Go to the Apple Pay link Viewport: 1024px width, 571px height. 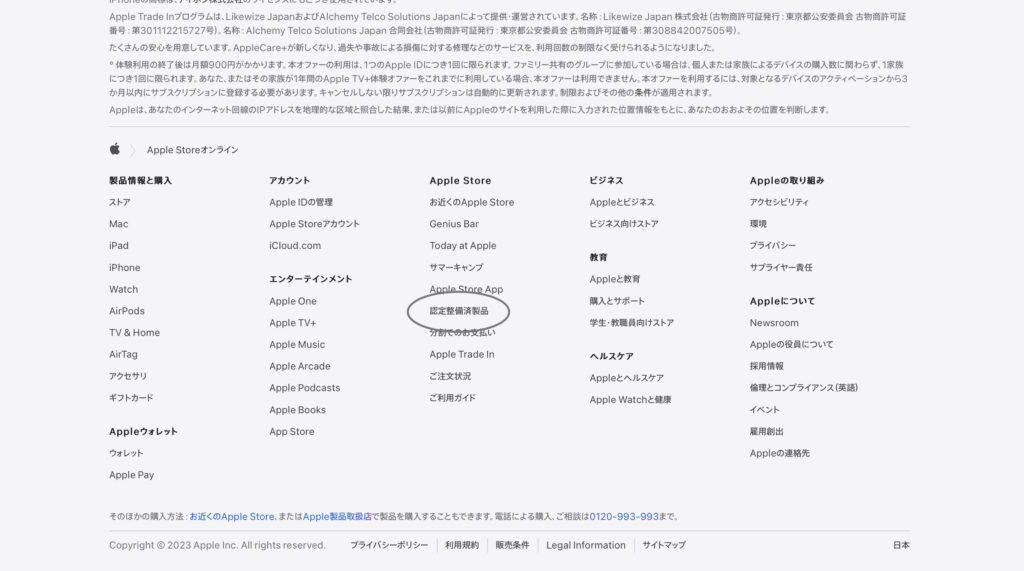(132, 475)
